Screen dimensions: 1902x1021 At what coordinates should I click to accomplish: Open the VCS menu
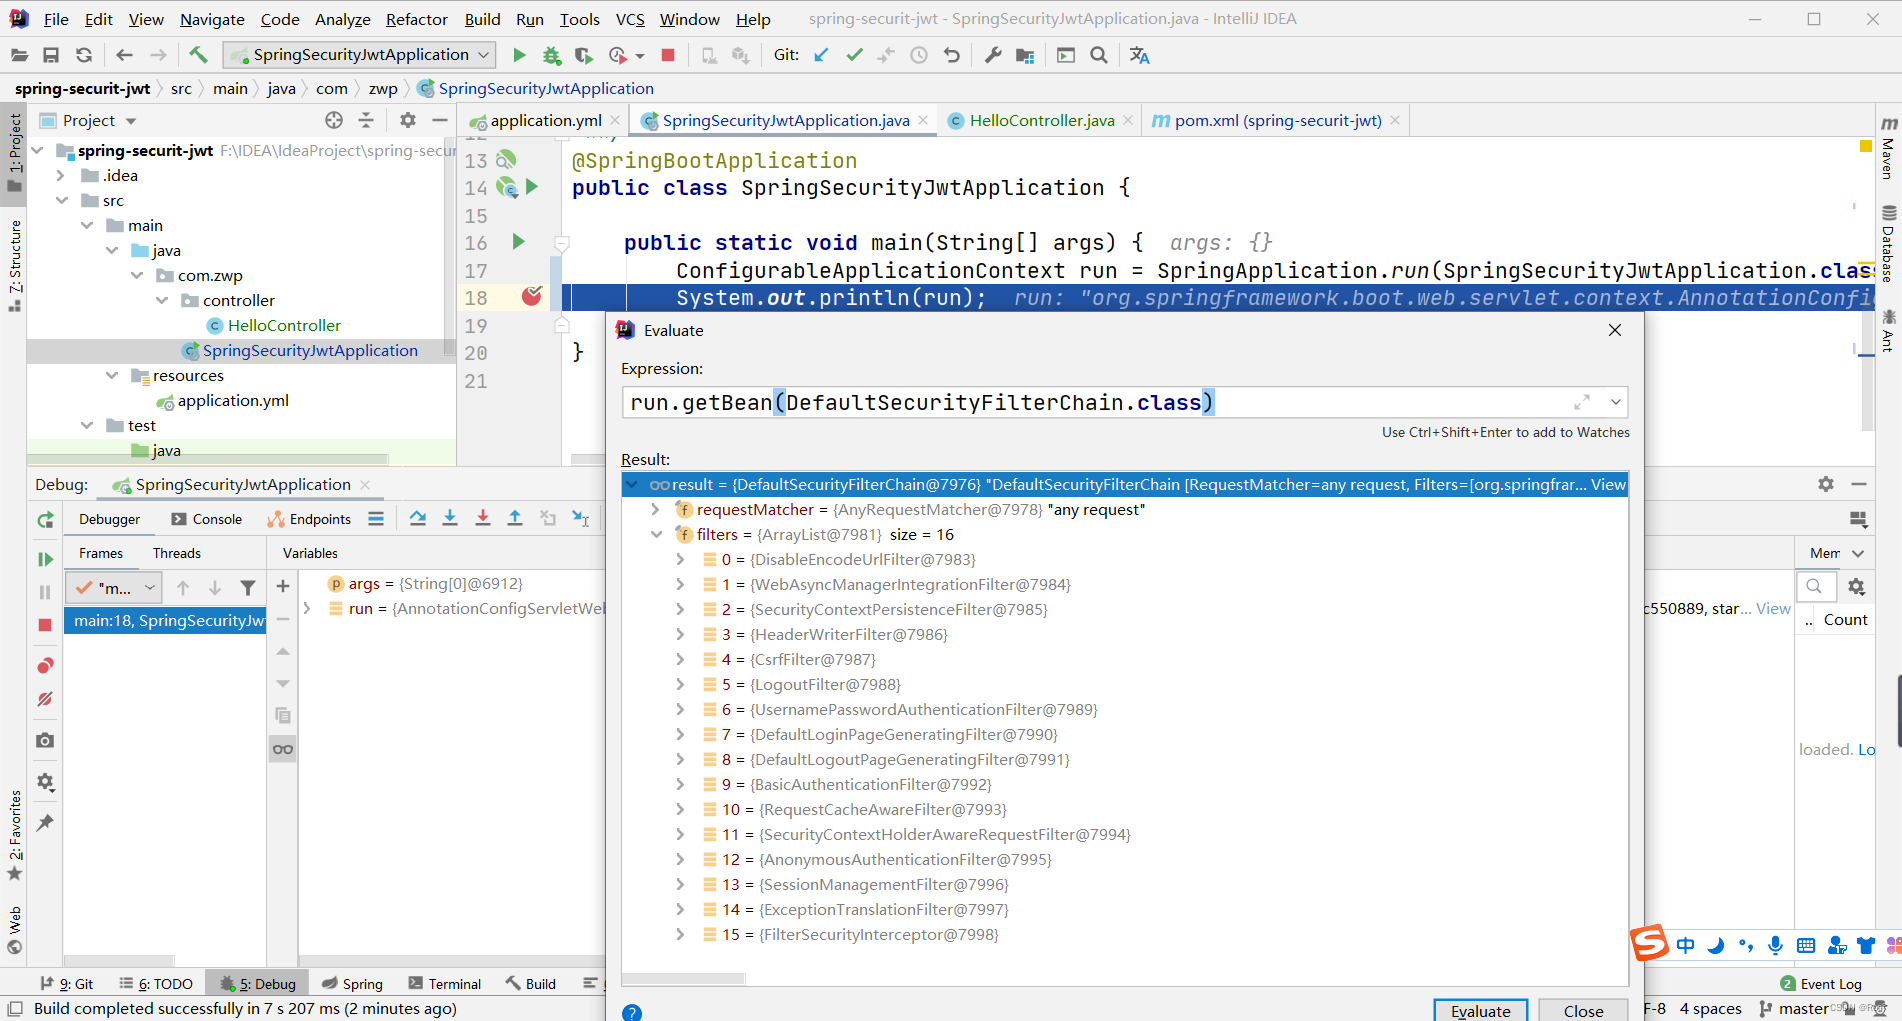(x=630, y=19)
